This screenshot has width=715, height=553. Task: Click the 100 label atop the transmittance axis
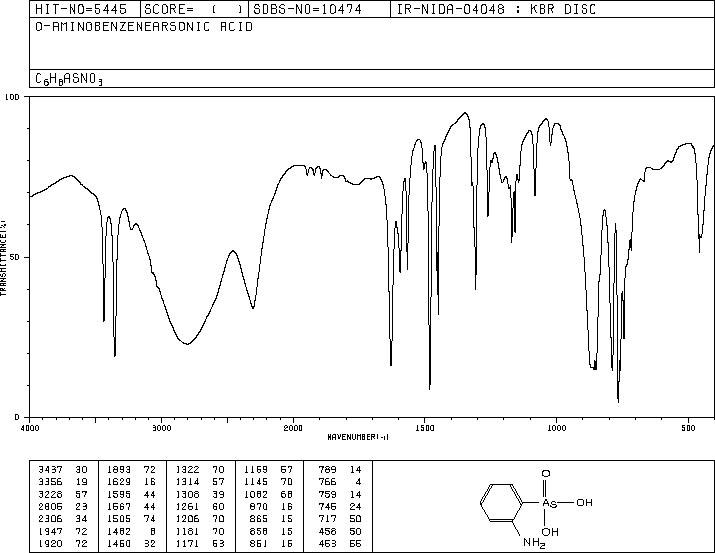pos(12,97)
